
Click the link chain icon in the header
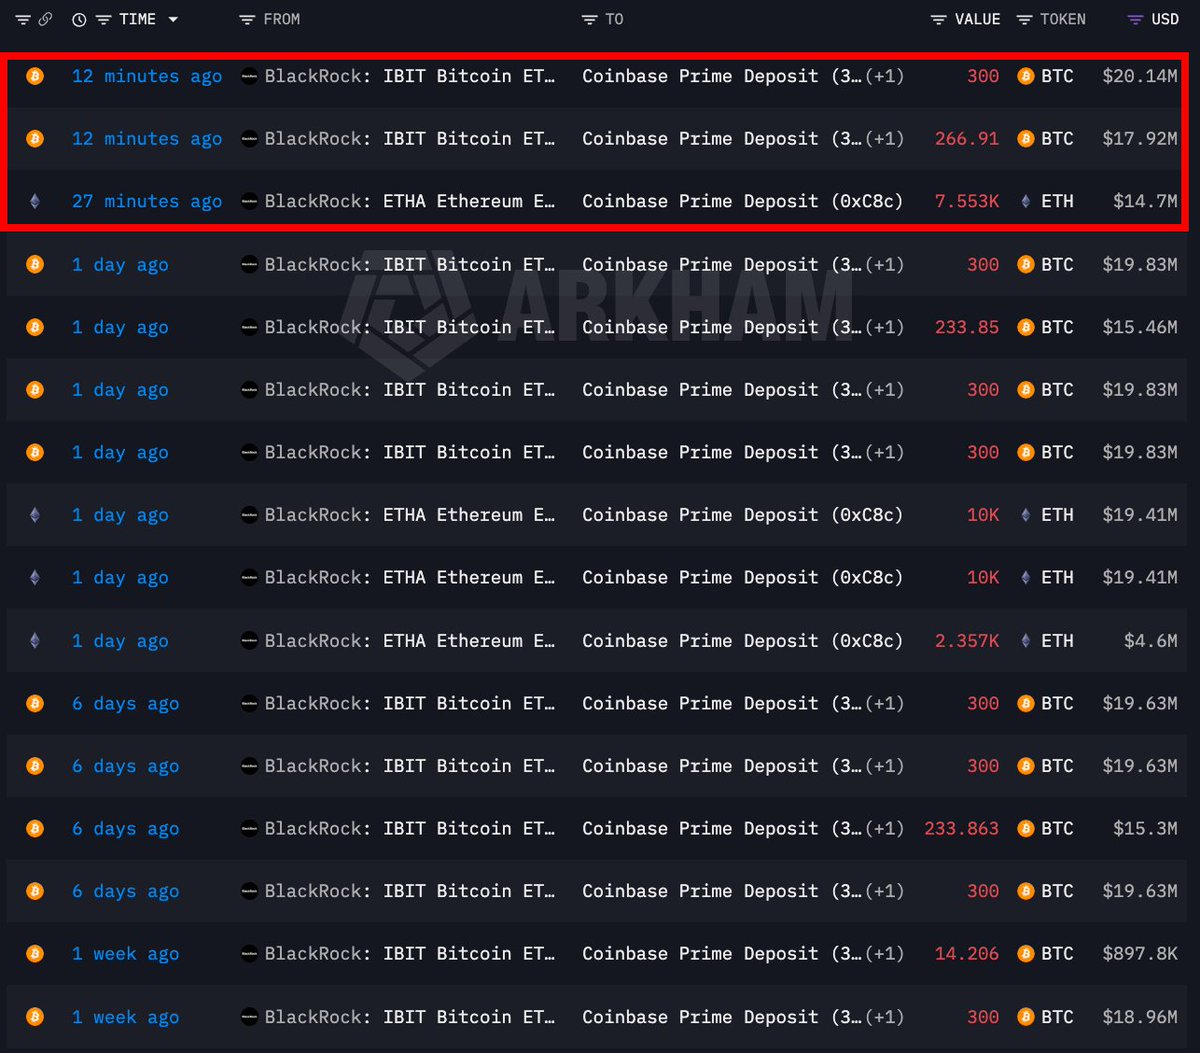(x=46, y=19)
